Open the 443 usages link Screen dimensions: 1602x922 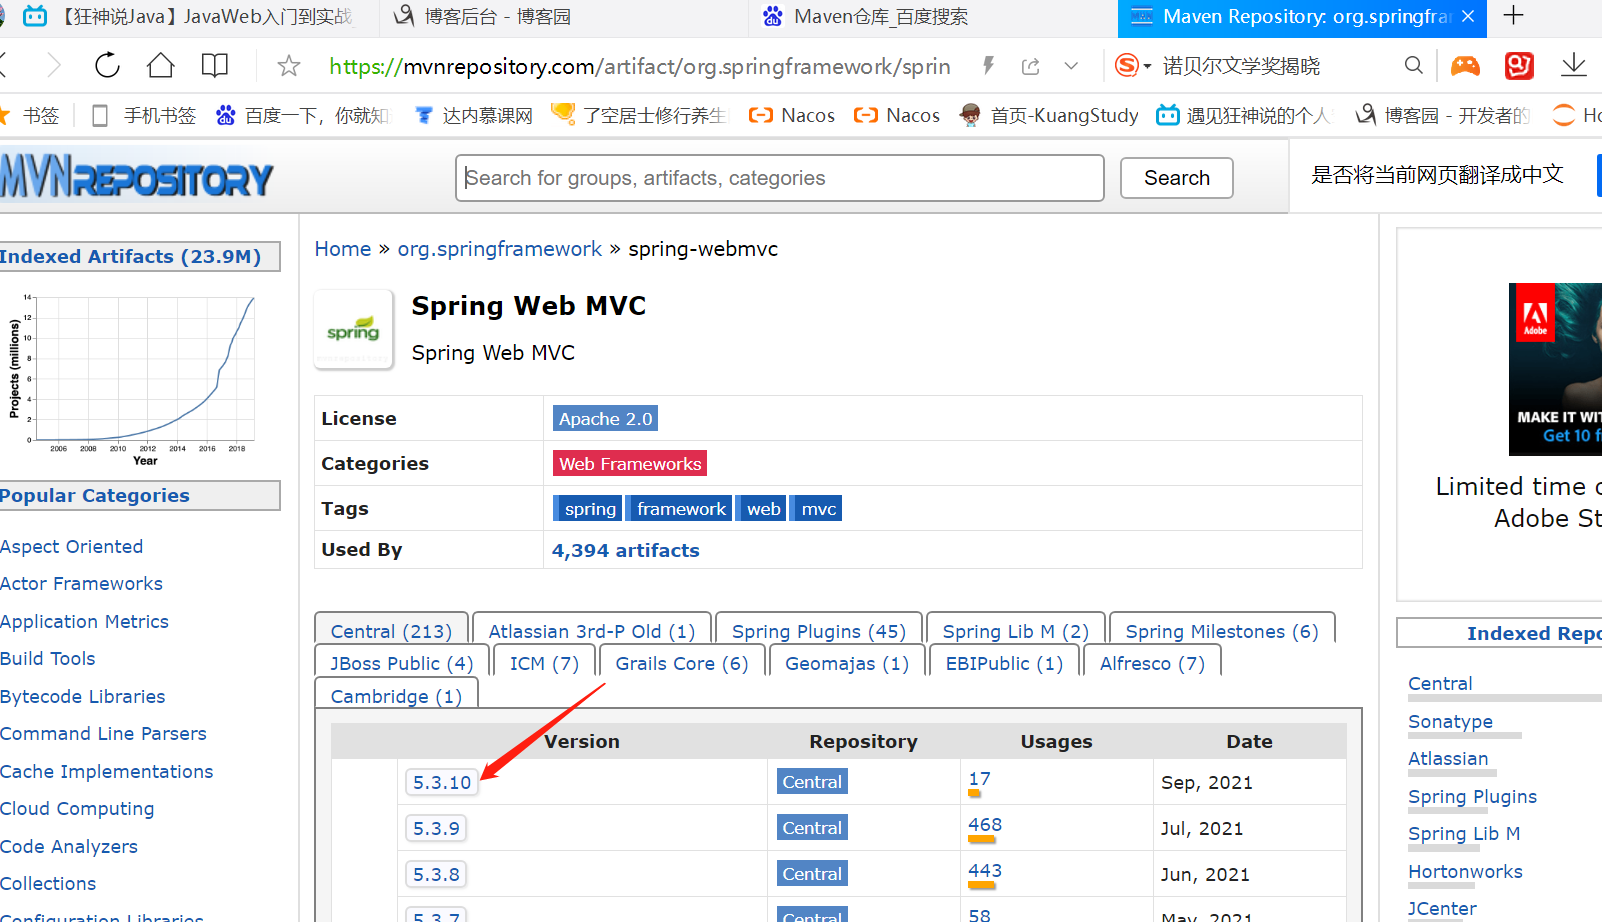(985, 871)
